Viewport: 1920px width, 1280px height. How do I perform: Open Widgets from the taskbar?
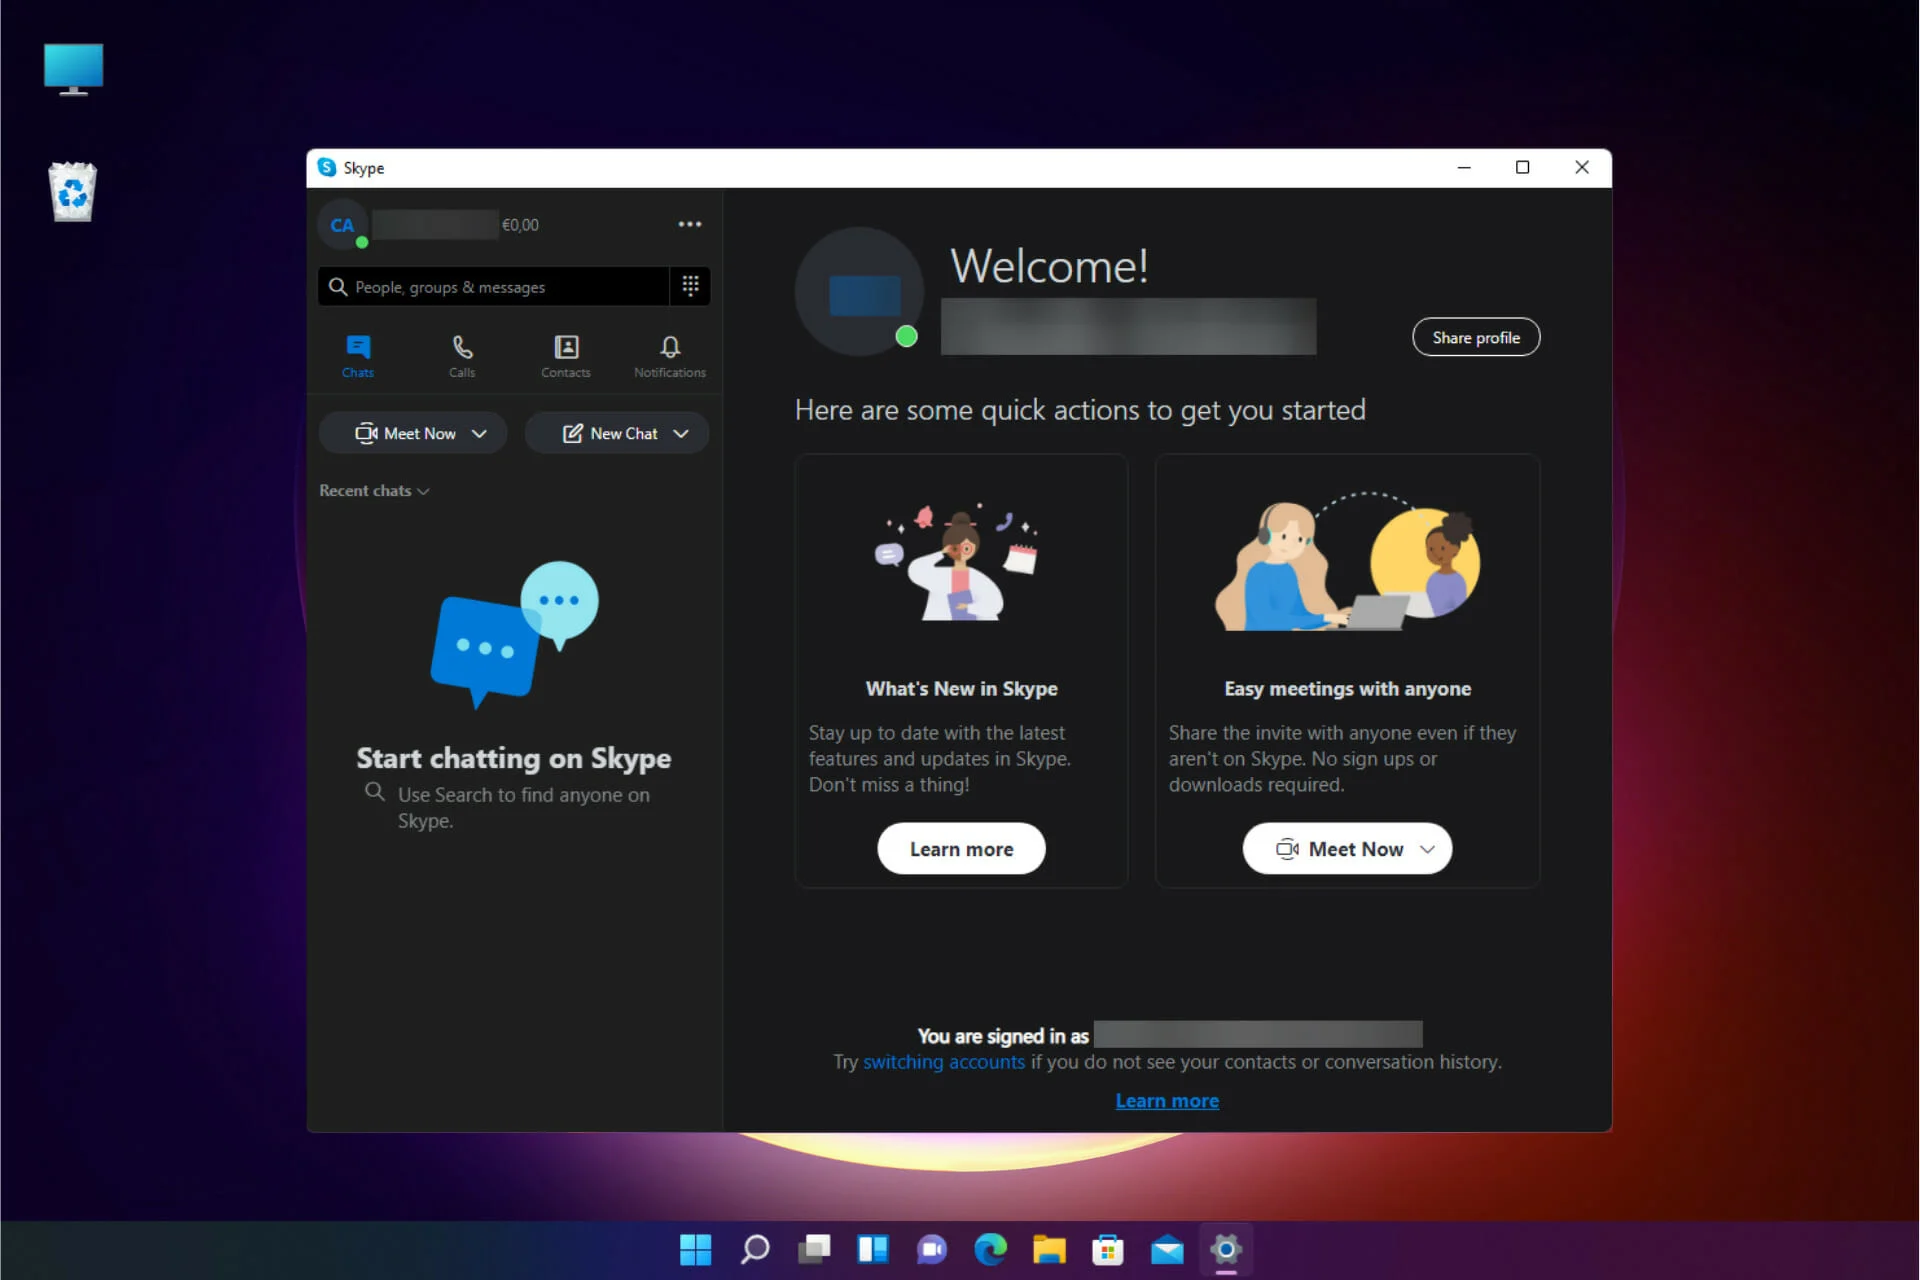(873, 1249)
